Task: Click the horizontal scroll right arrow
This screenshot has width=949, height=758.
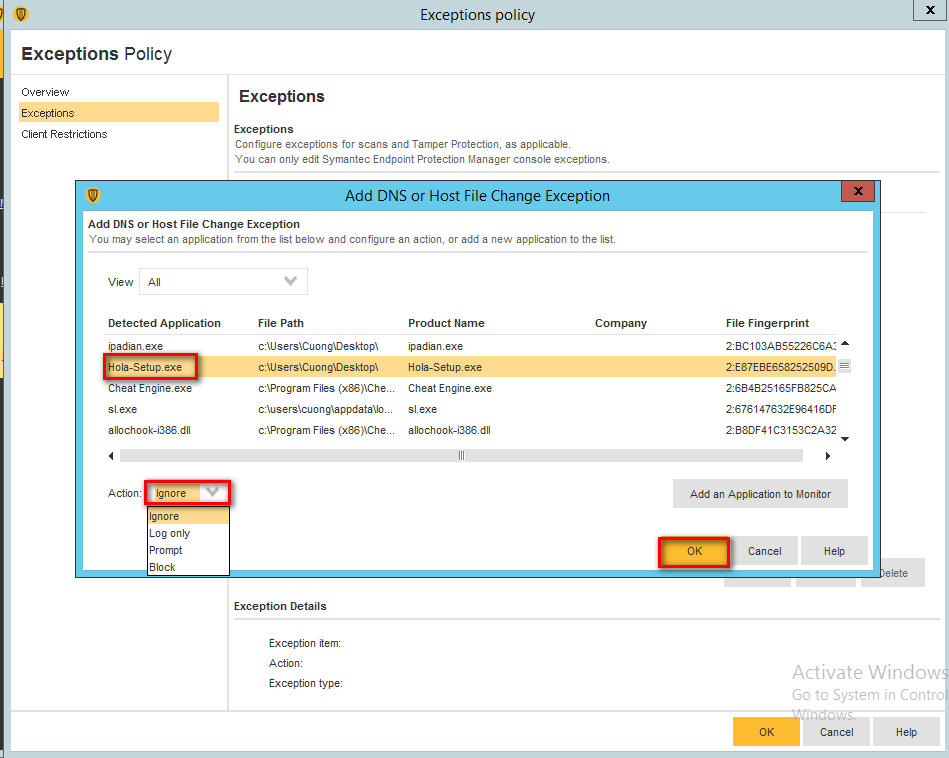Action: click(828, 456)
